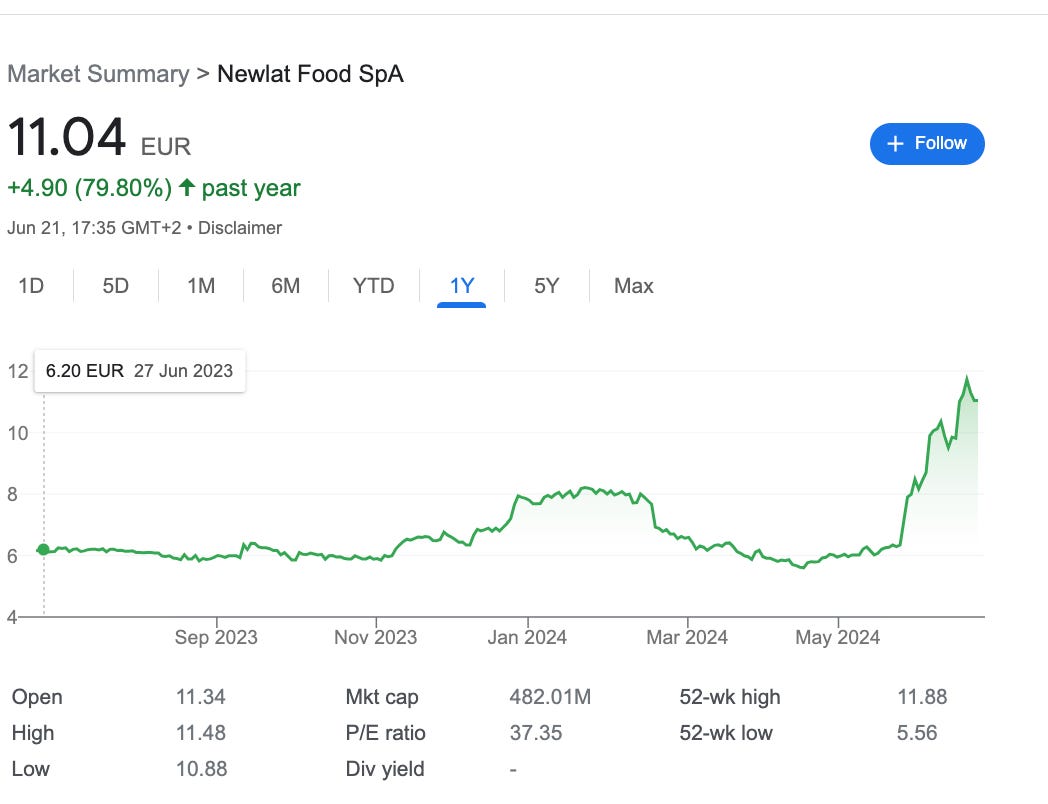Viewport: 1048px width, 804px height.
Task: Click the Open value 11.34
Action: point(201,697)
